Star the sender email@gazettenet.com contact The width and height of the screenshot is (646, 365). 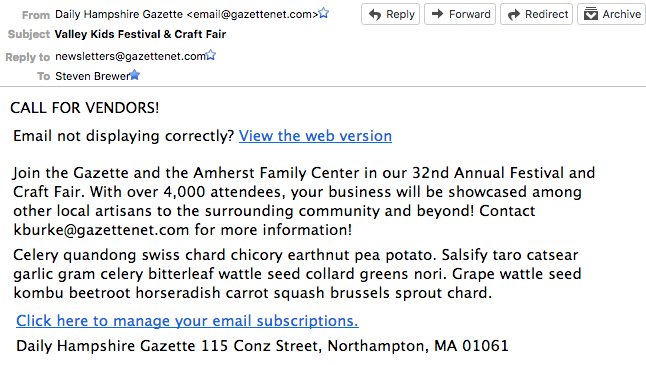coord(324,13)
